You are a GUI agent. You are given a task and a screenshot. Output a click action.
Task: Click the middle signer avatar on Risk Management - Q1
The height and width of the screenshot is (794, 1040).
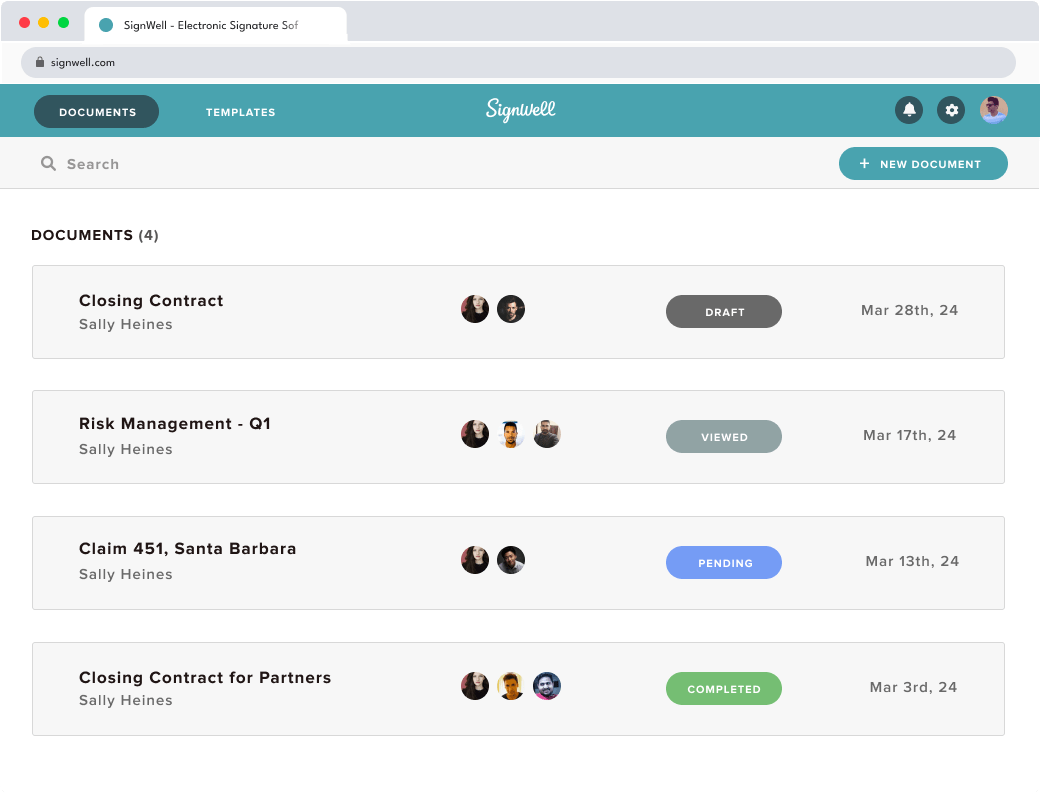coord(511,434)
